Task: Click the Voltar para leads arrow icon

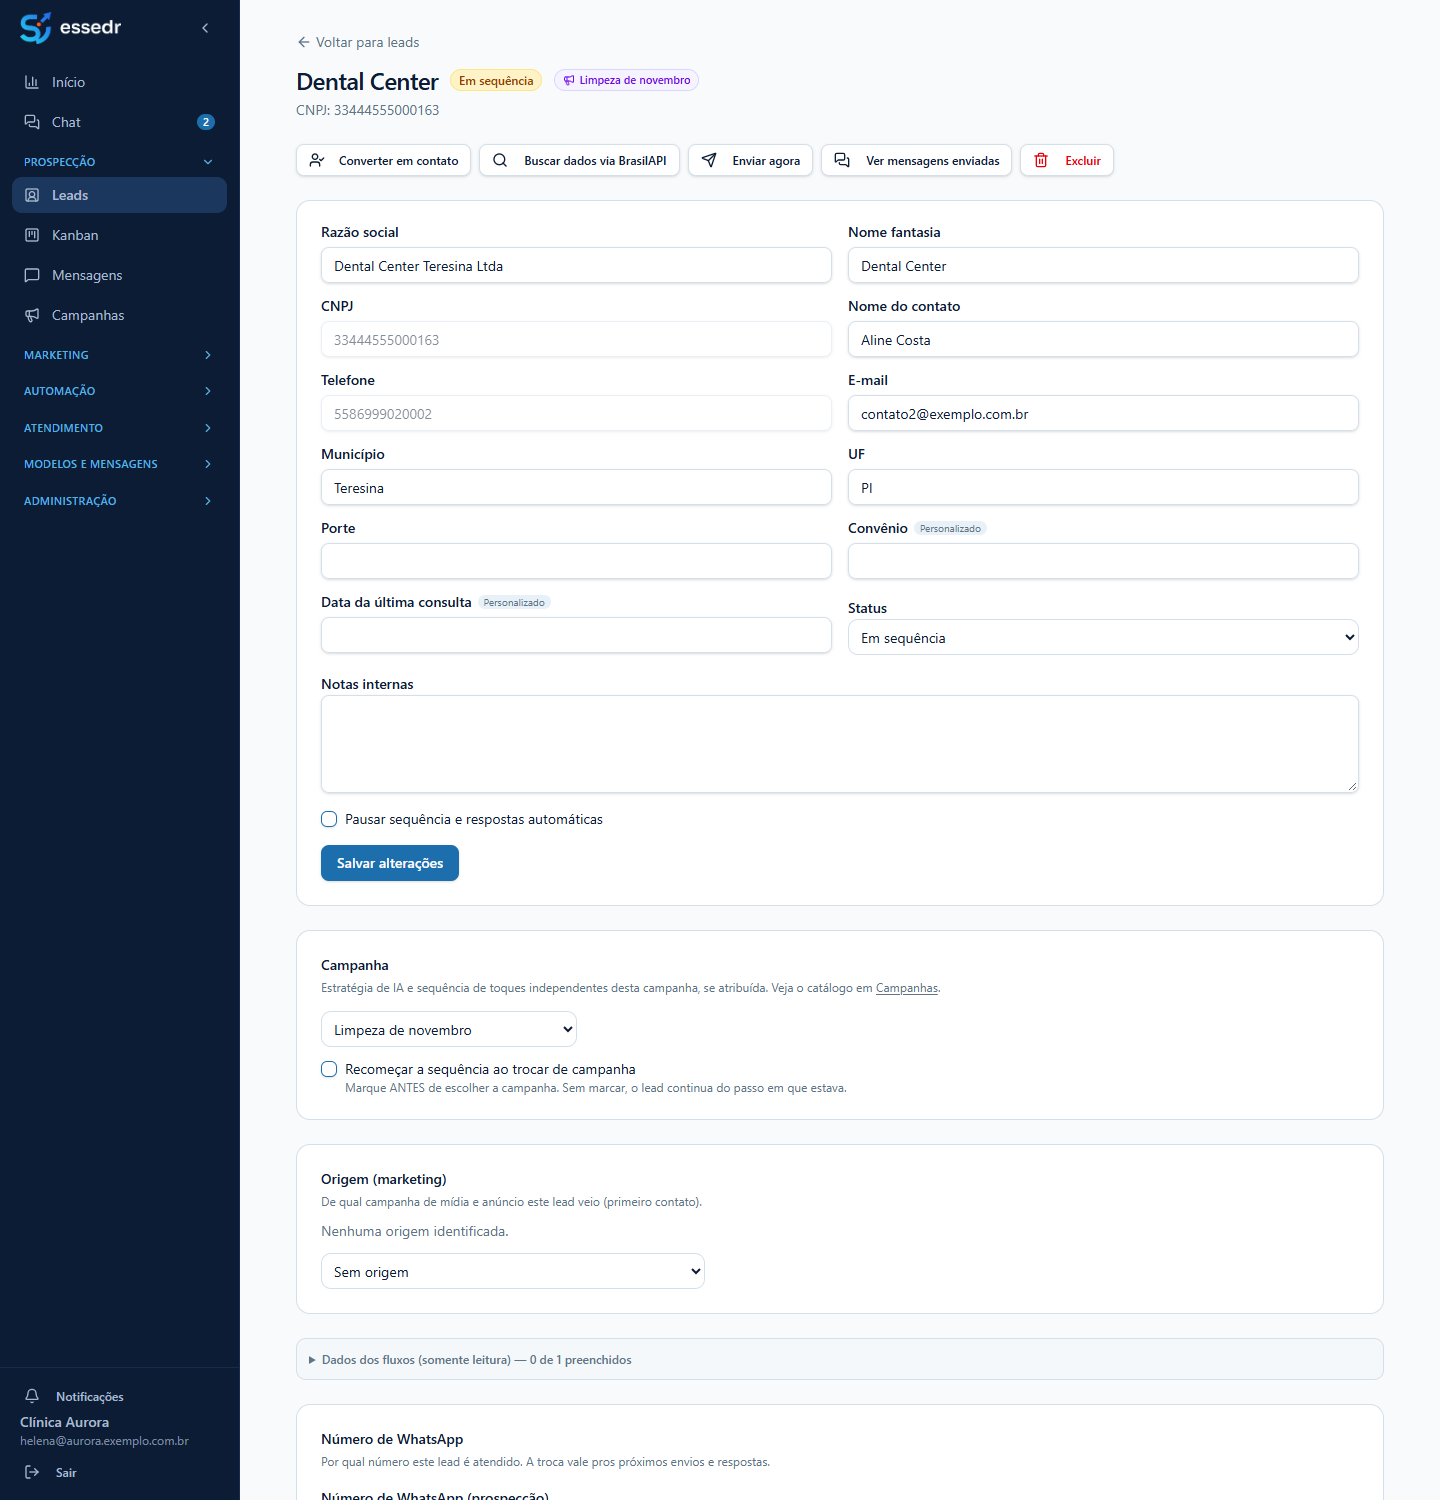Action: point(304,42)
